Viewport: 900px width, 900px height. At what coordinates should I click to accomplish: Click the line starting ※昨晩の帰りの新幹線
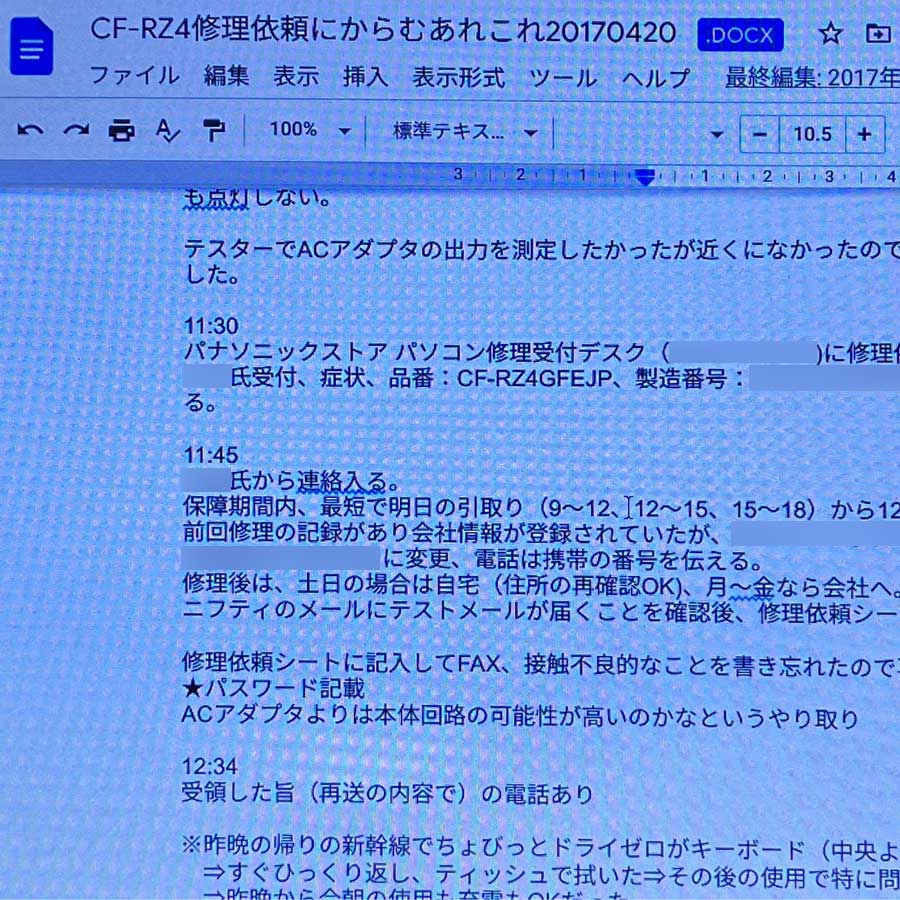[541, 847]
